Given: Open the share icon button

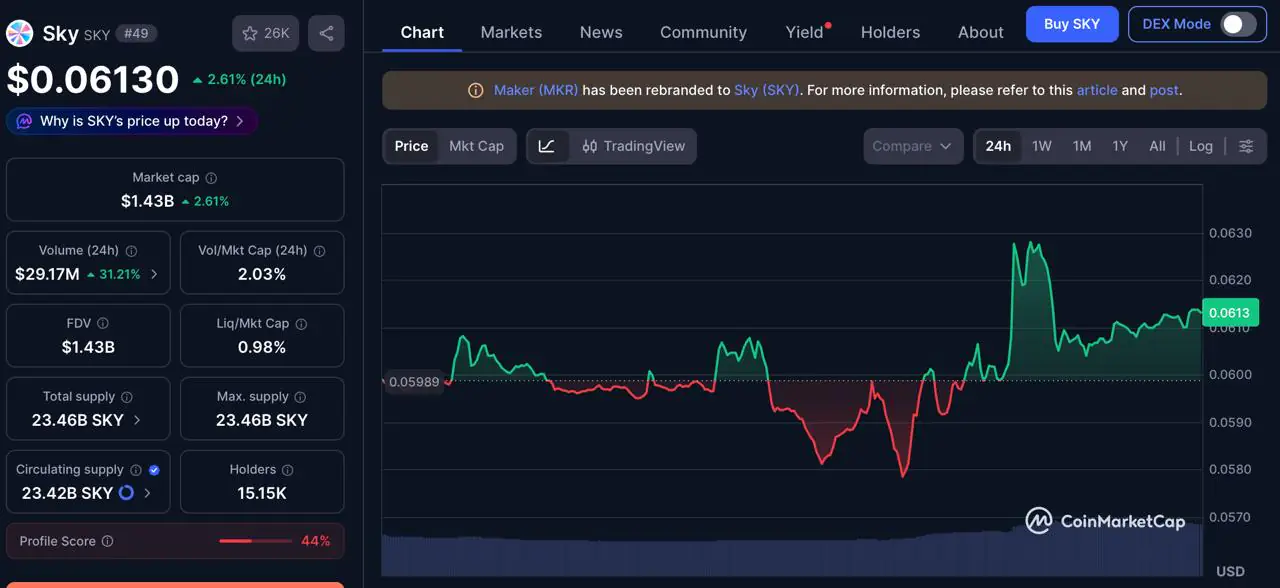Looking at the screenshot, I should click(326, 33).
